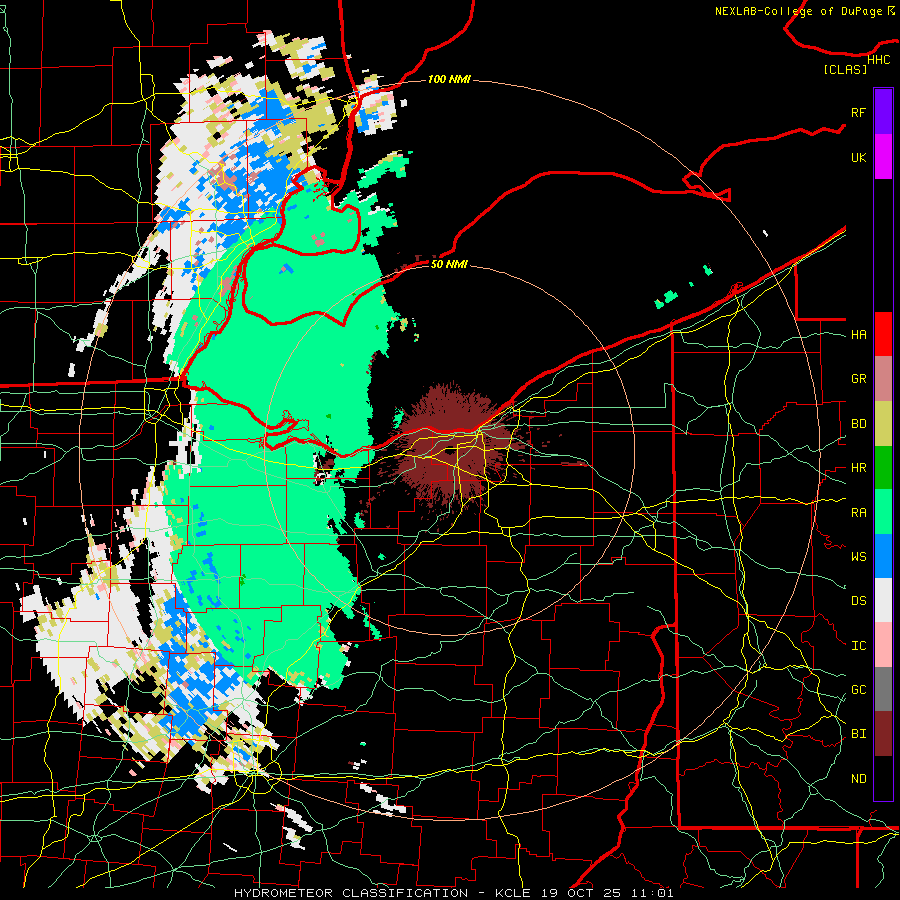Click the WS legend label
This screenshot has height=900, width=900.
(x=858, y=556)
